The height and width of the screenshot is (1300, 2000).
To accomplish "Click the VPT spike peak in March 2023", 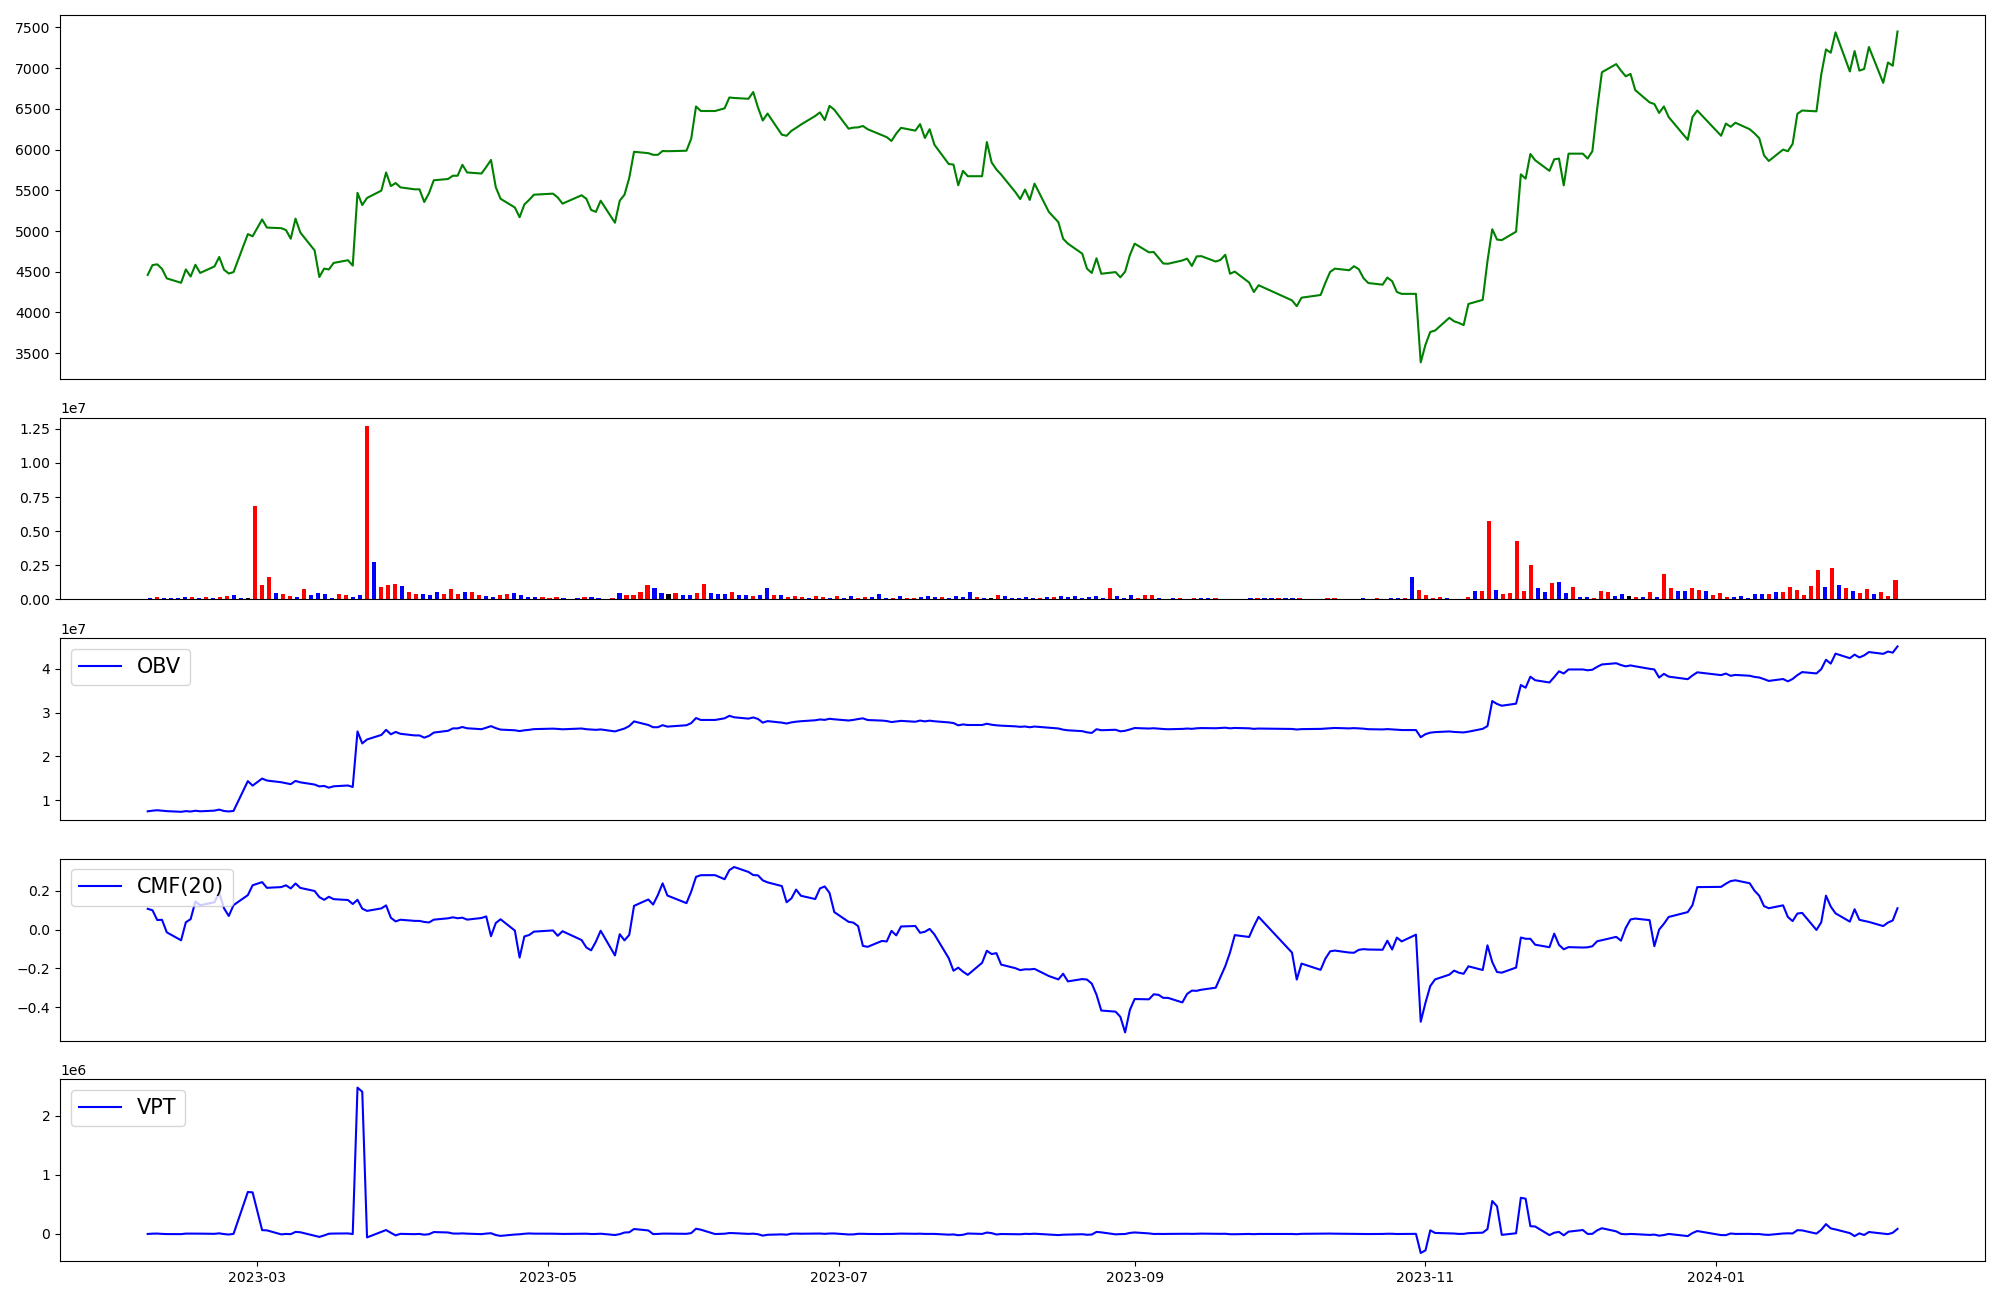I will 357,1088.
